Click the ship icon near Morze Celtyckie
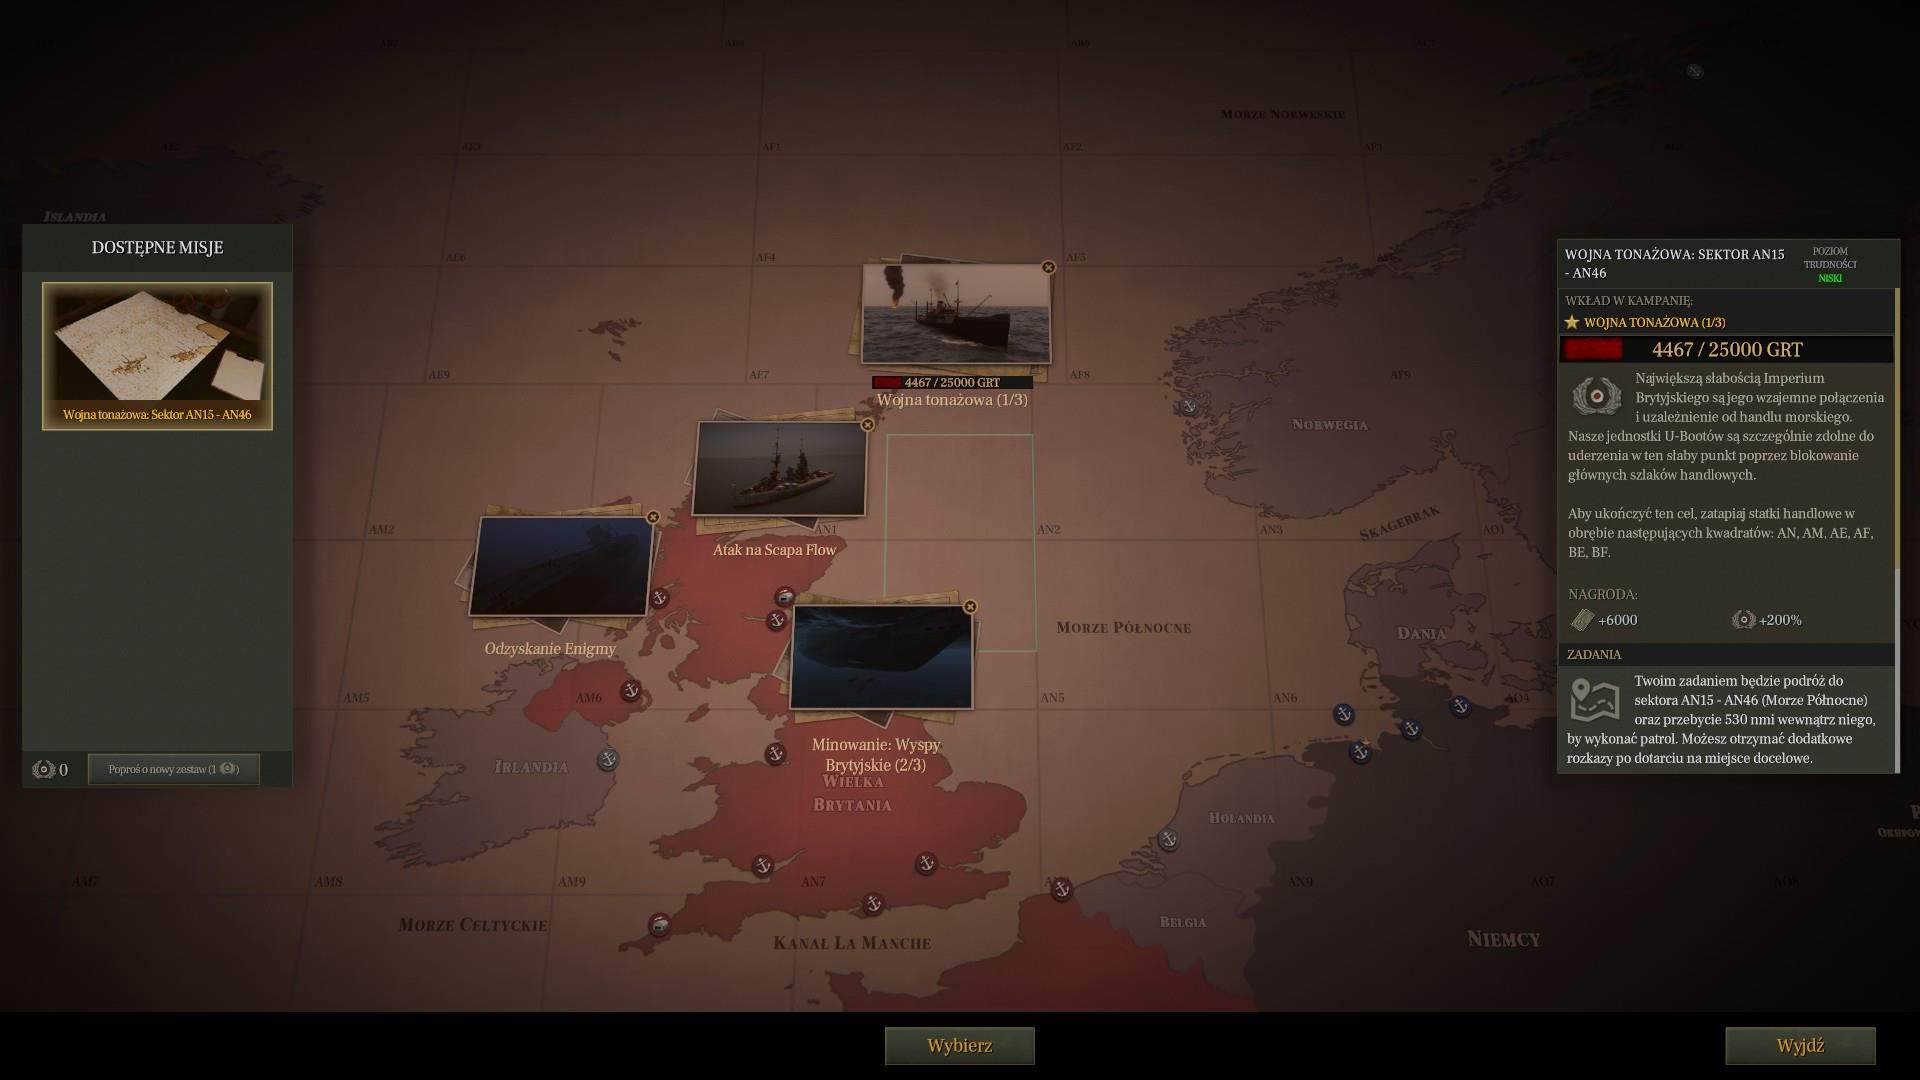This screenshot has height=1080, width=1920. point(659,924)
